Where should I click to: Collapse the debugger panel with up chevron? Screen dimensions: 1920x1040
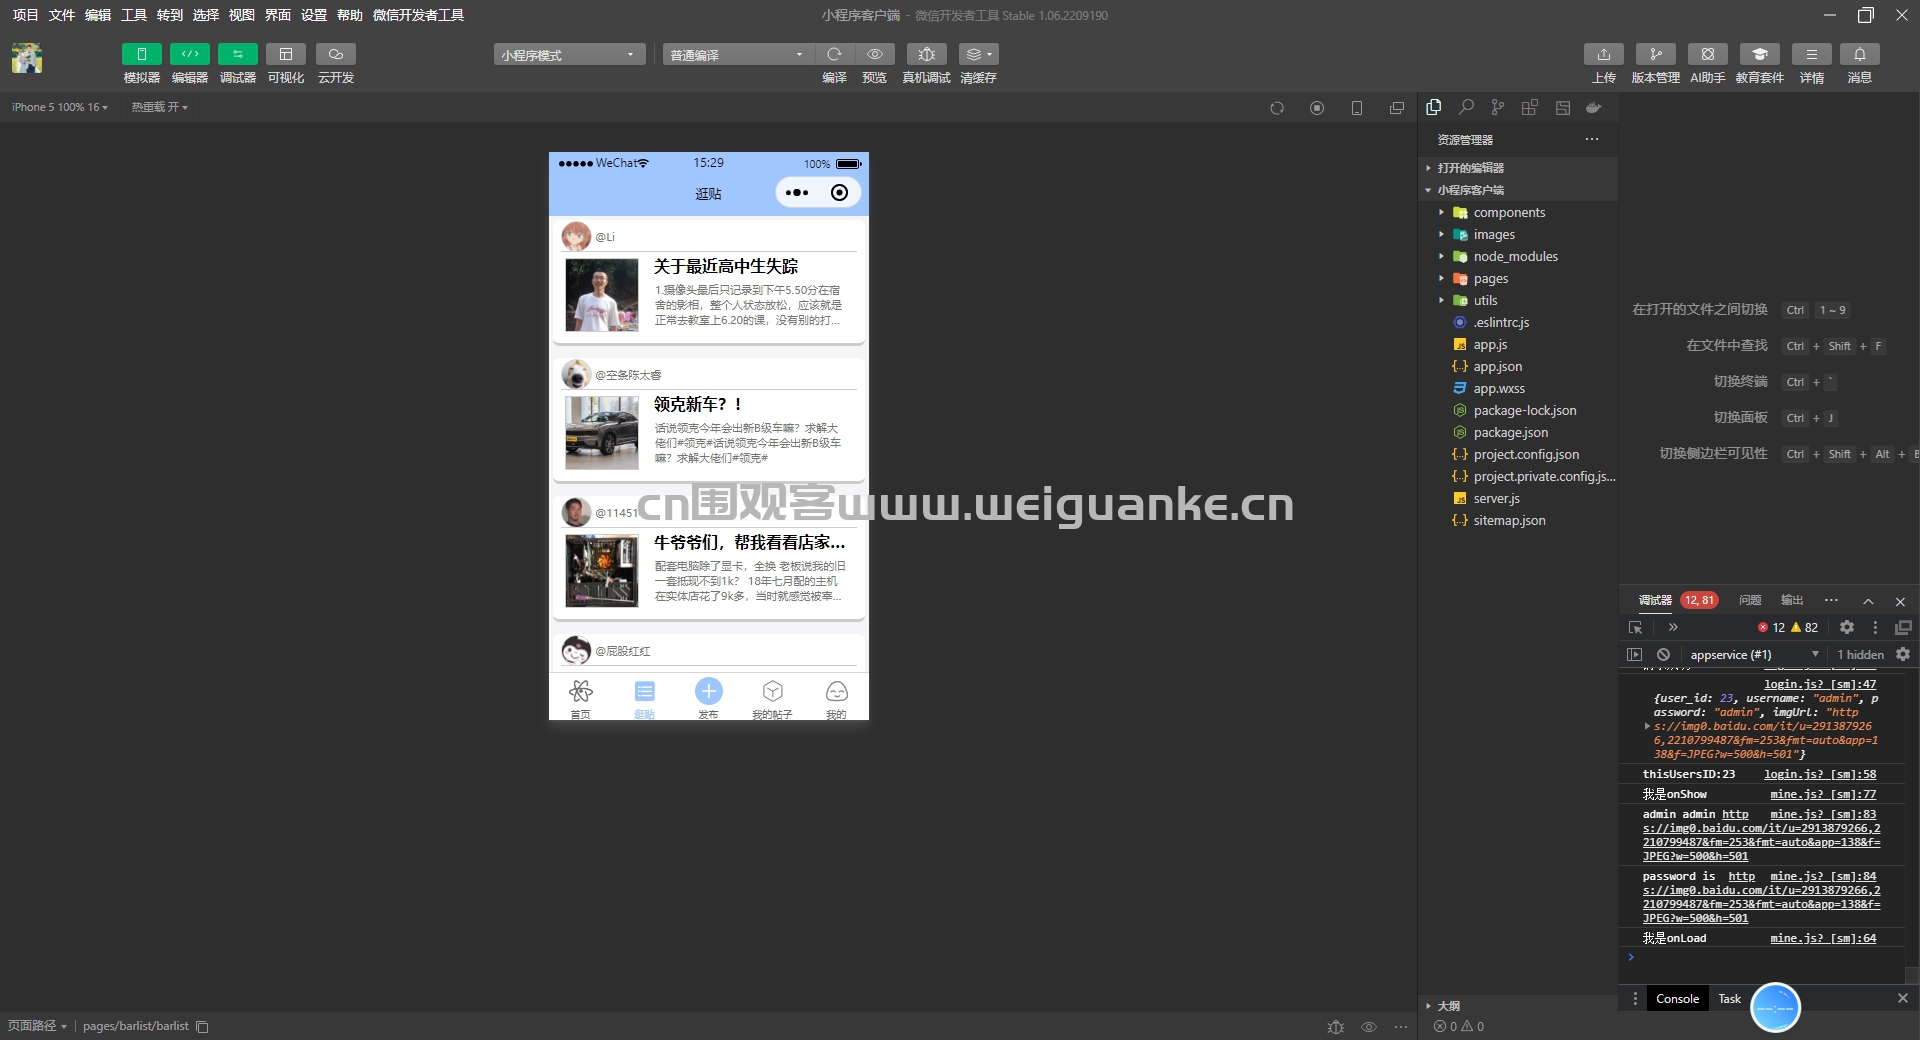click(1868, 601)
